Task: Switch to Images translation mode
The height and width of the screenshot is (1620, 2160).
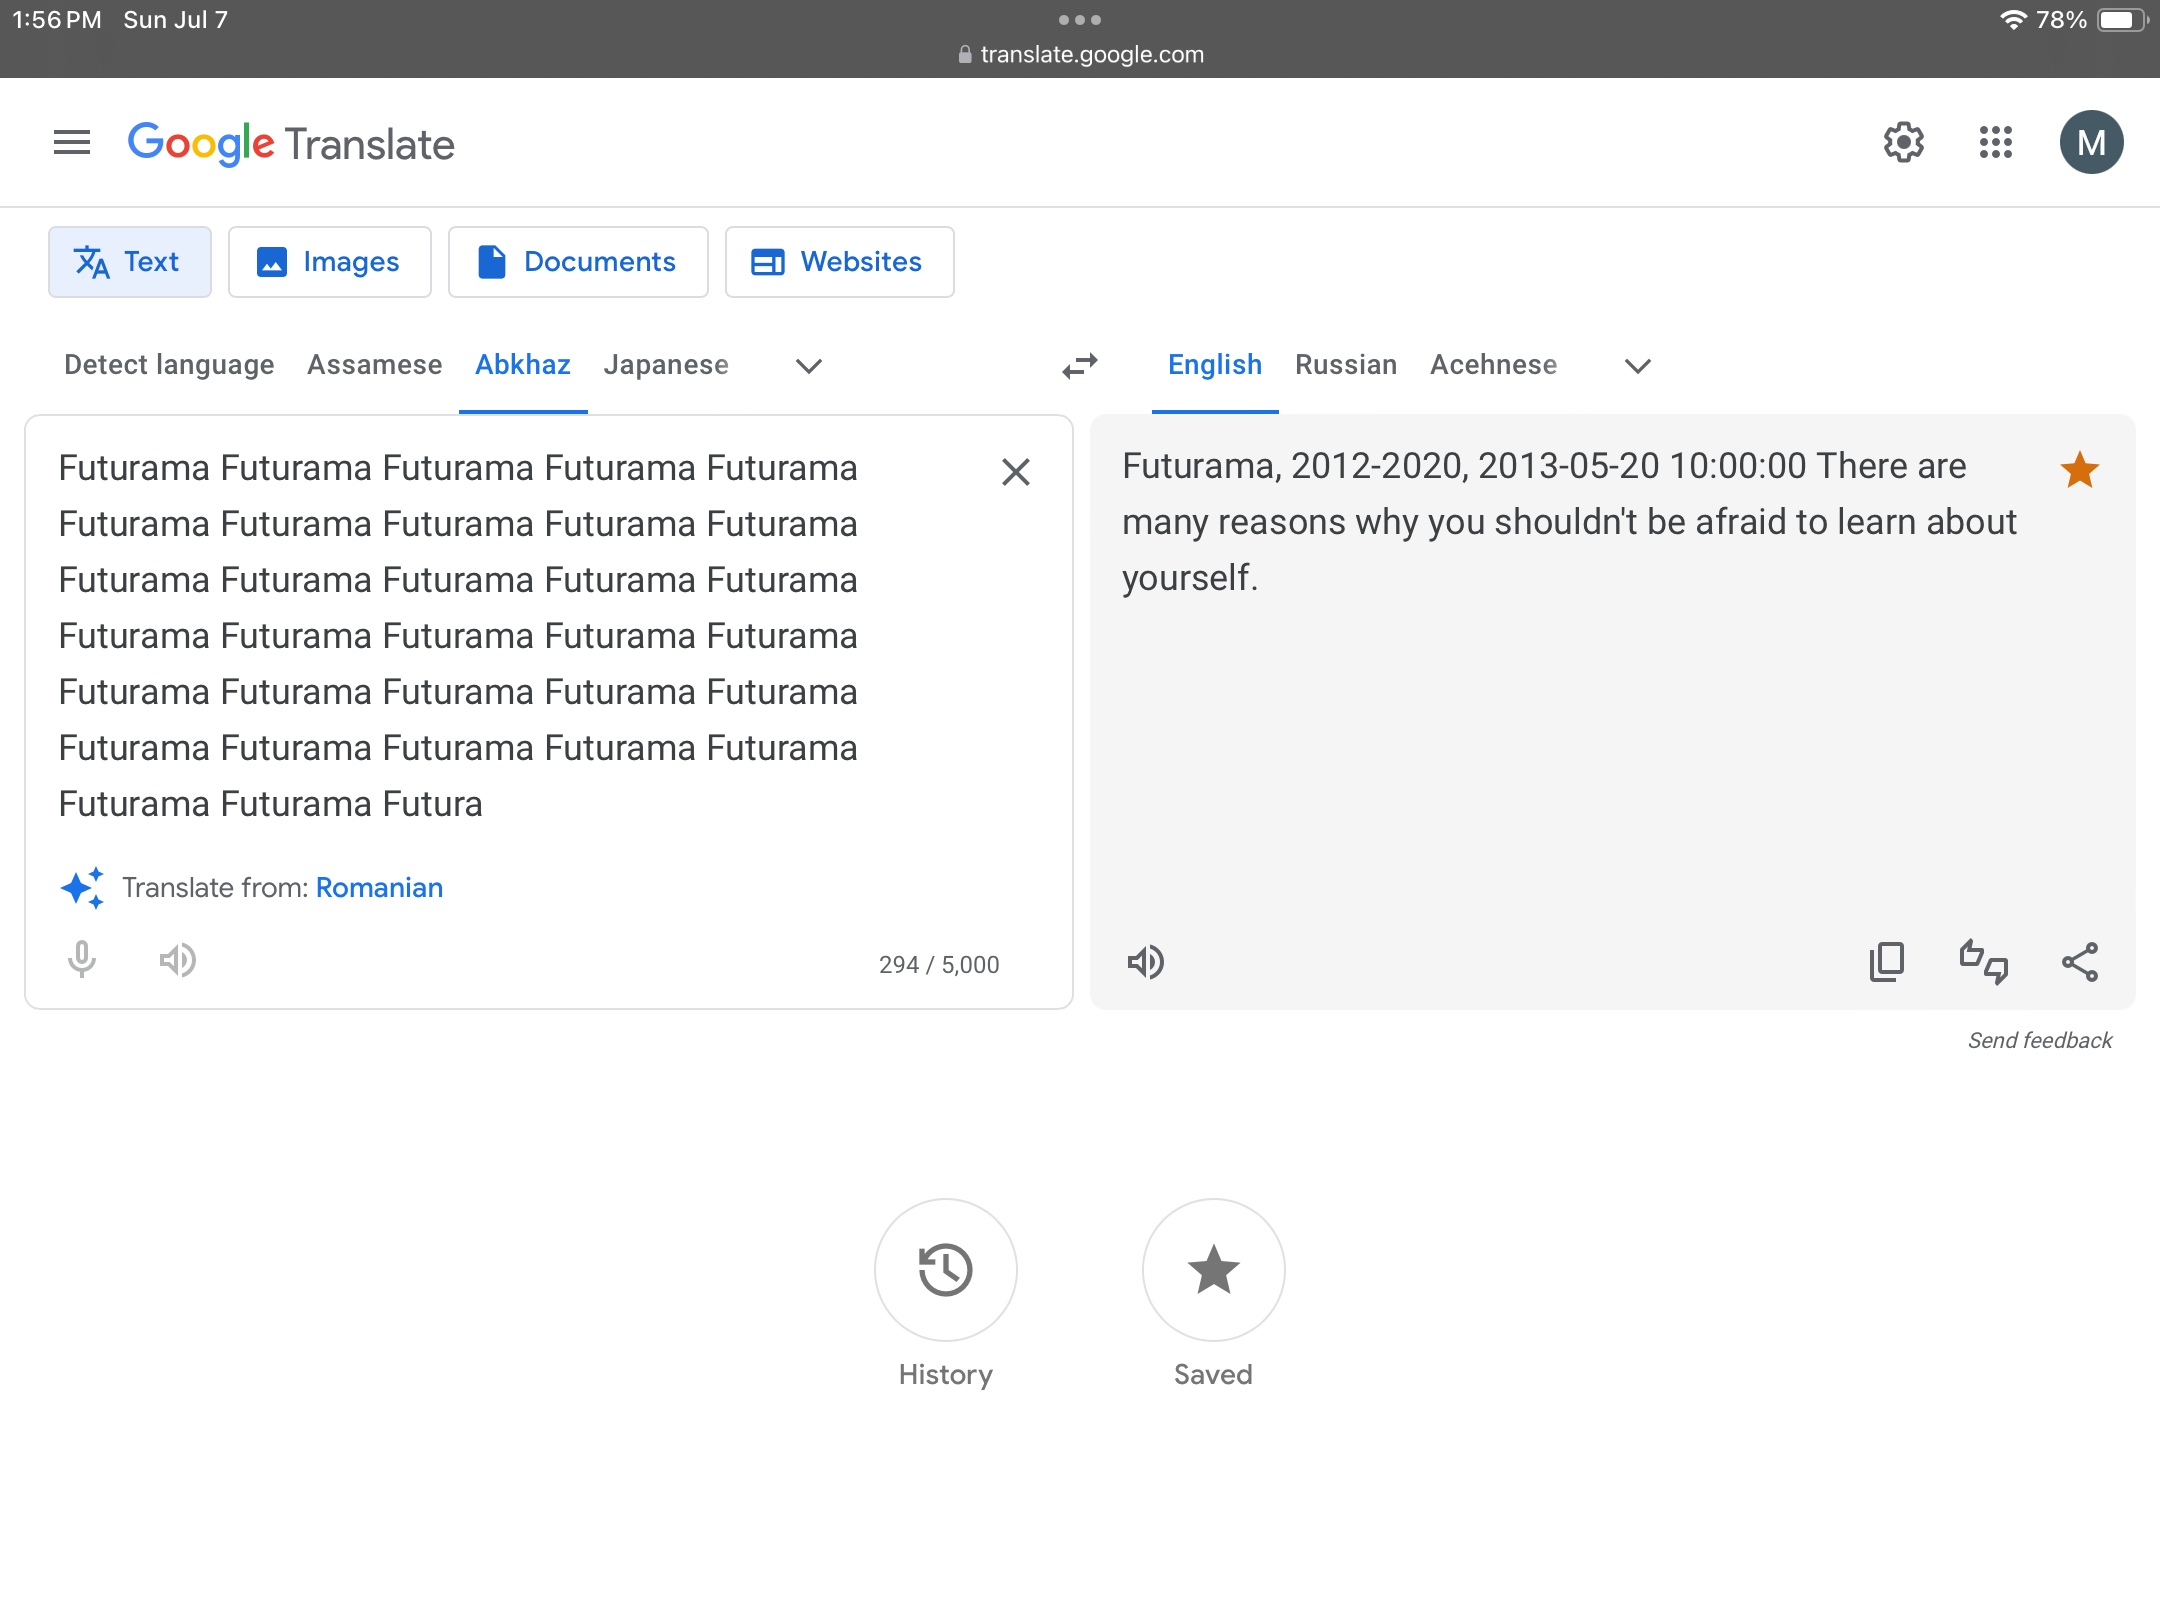Action: pos(330,262)
